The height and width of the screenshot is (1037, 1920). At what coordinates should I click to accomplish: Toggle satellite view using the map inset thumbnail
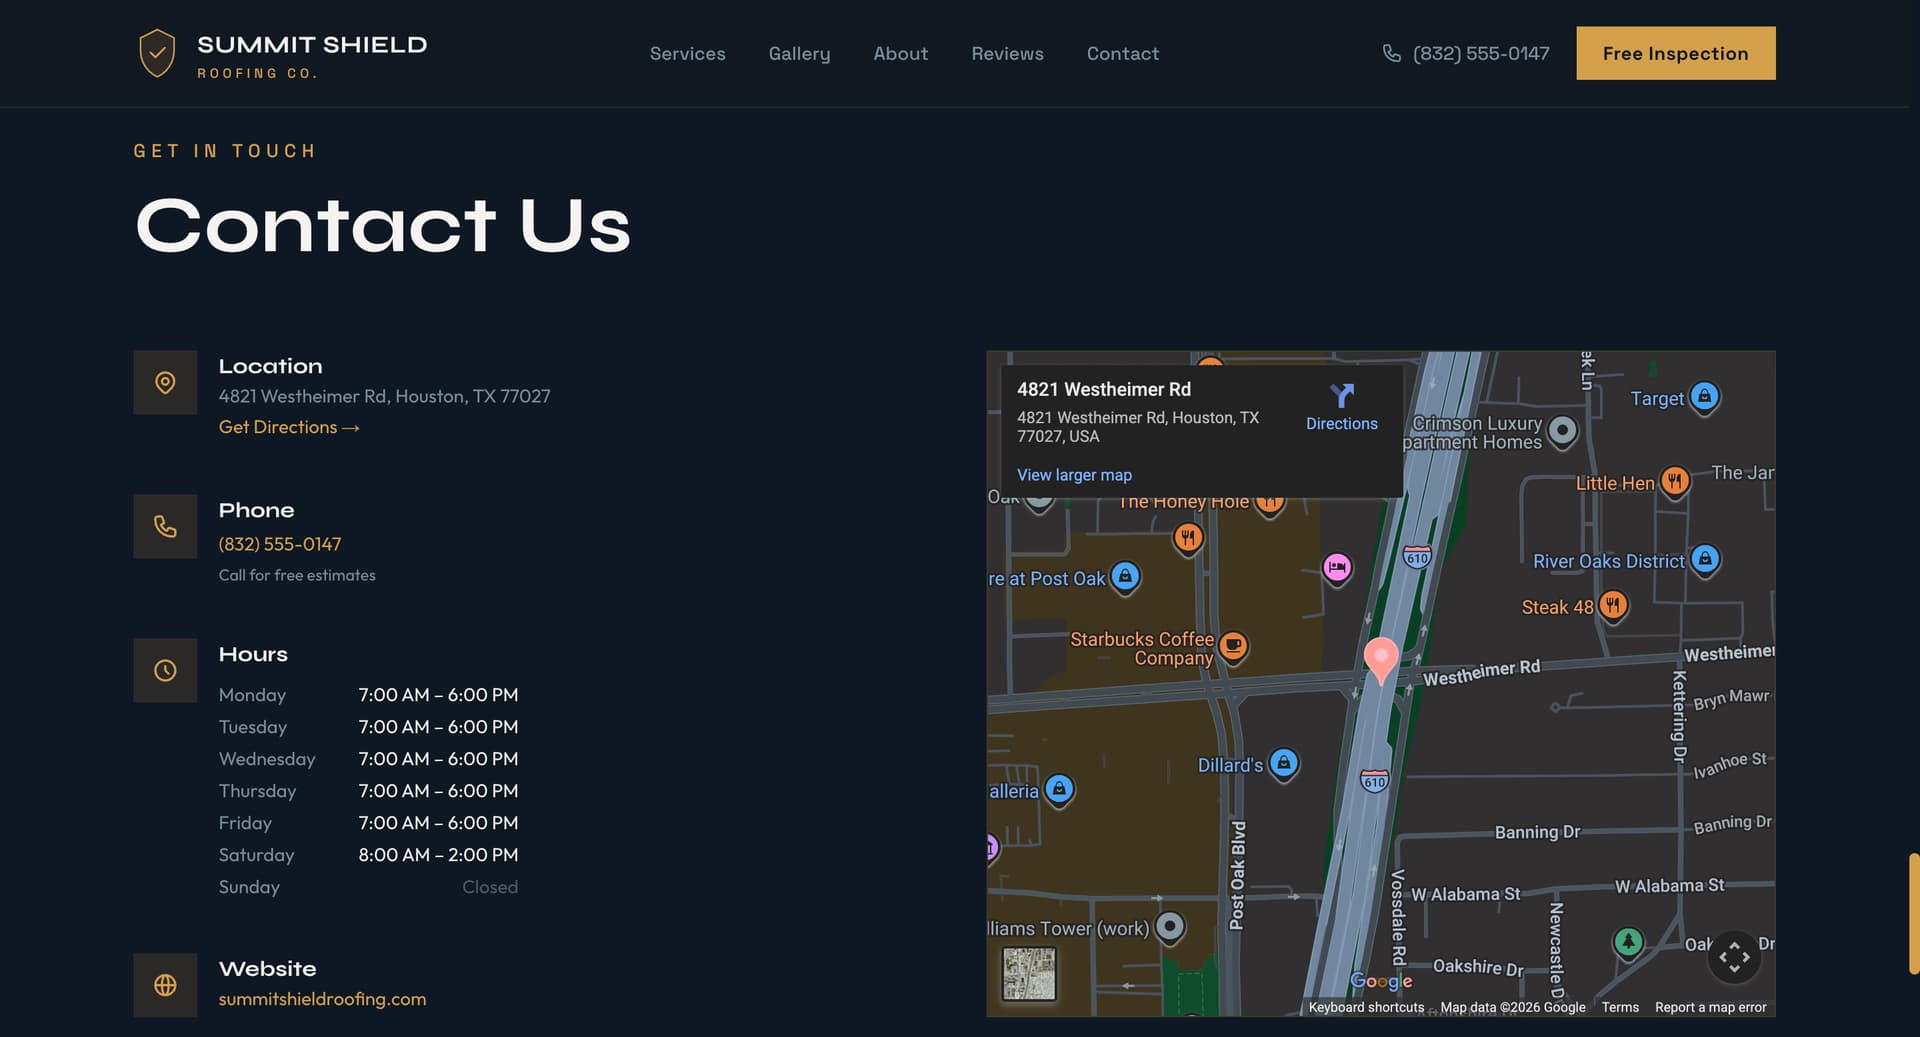pos(1031,974)
